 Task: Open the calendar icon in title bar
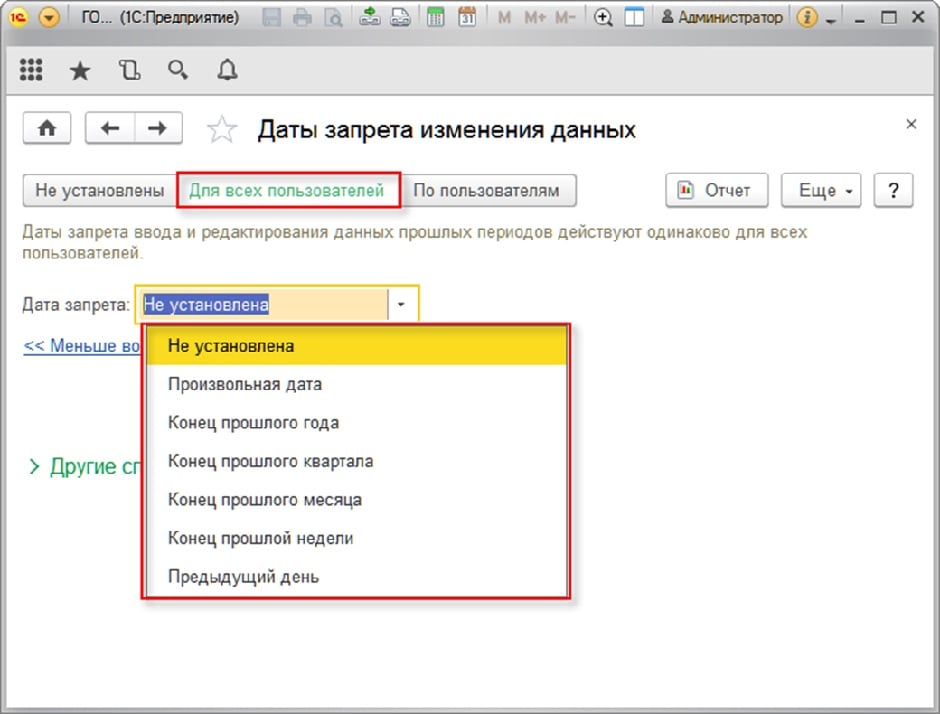pos(466,18)
